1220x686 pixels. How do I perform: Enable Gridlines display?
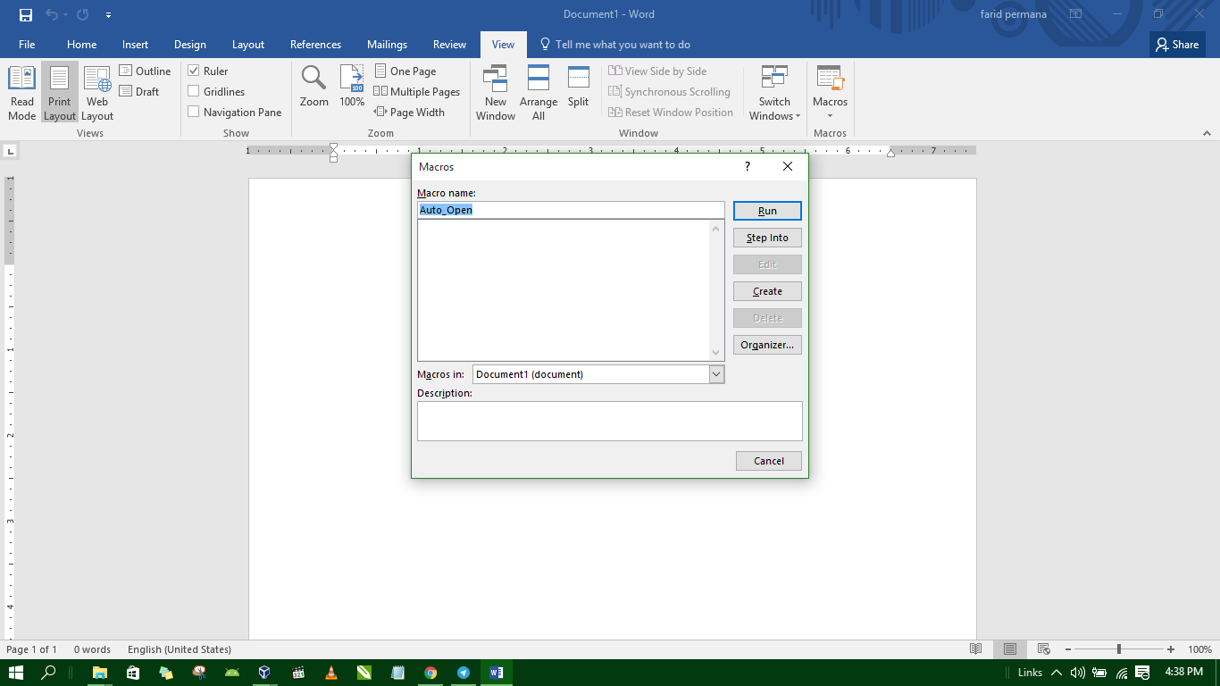(193, 91)
